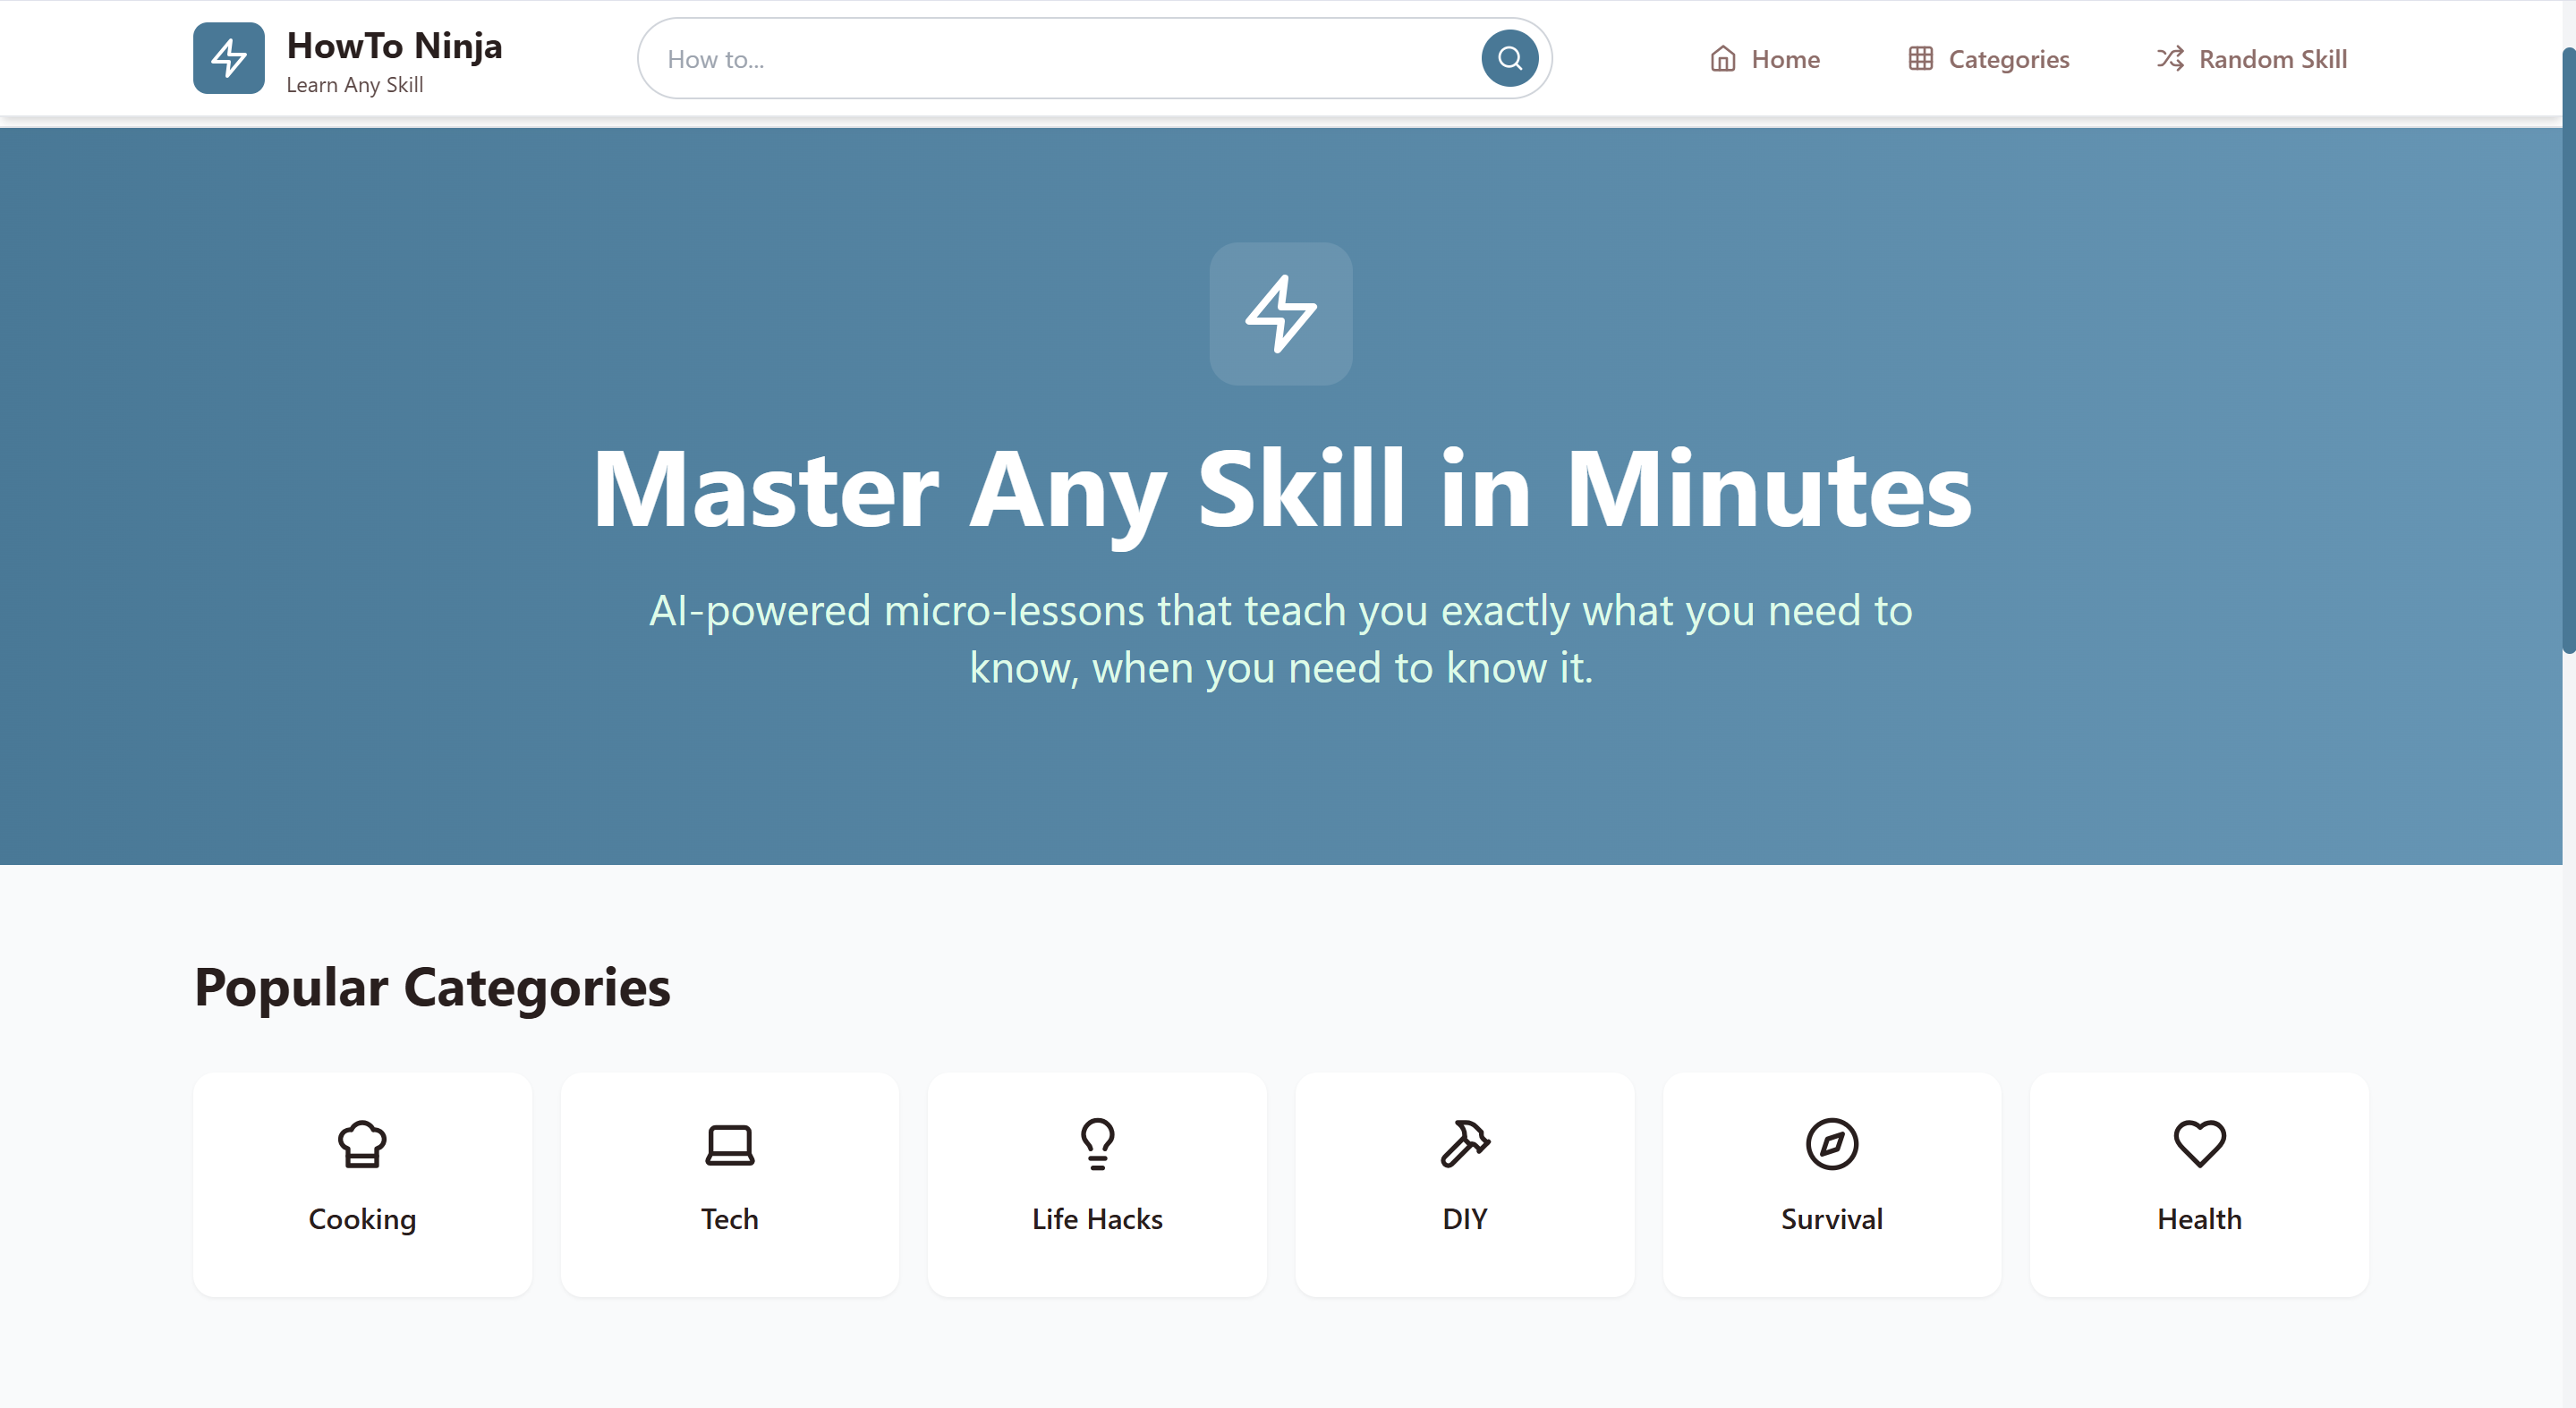Viewport: 2576px width, 1408px height.
Task: Click the DIY hammer icon
Action: pos(1464,1143)
